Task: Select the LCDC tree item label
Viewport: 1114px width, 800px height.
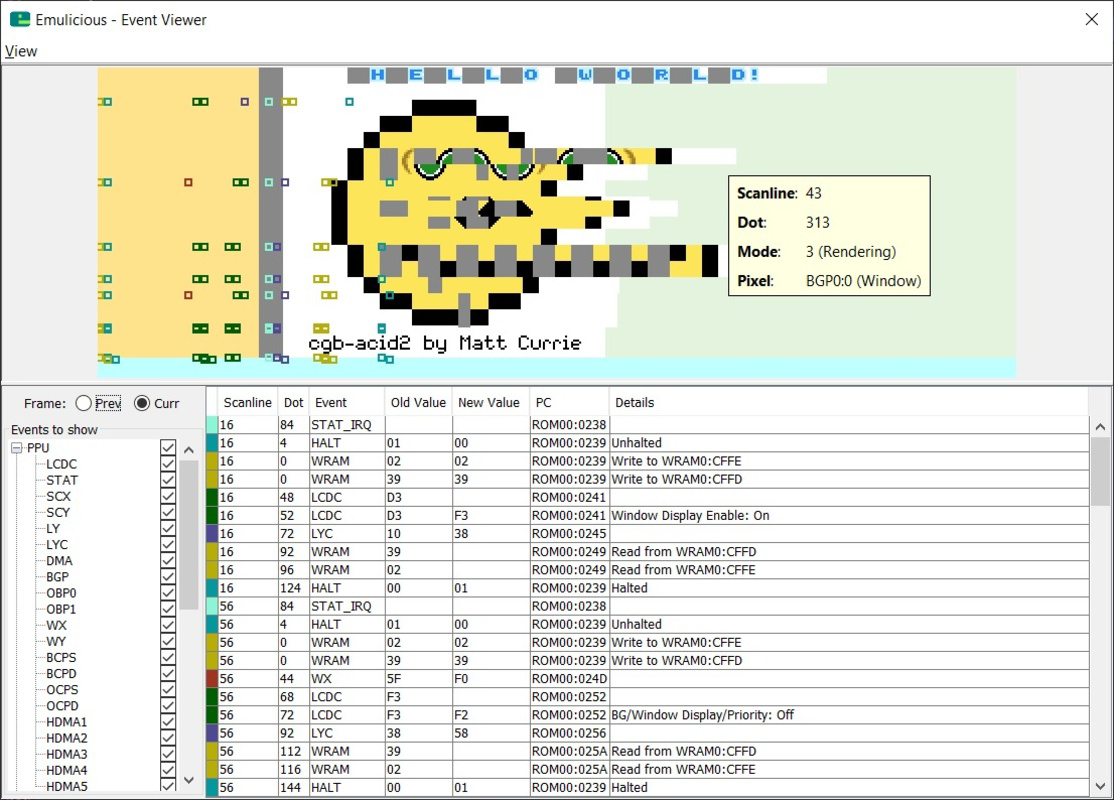Action: click(x=62, y=464)
